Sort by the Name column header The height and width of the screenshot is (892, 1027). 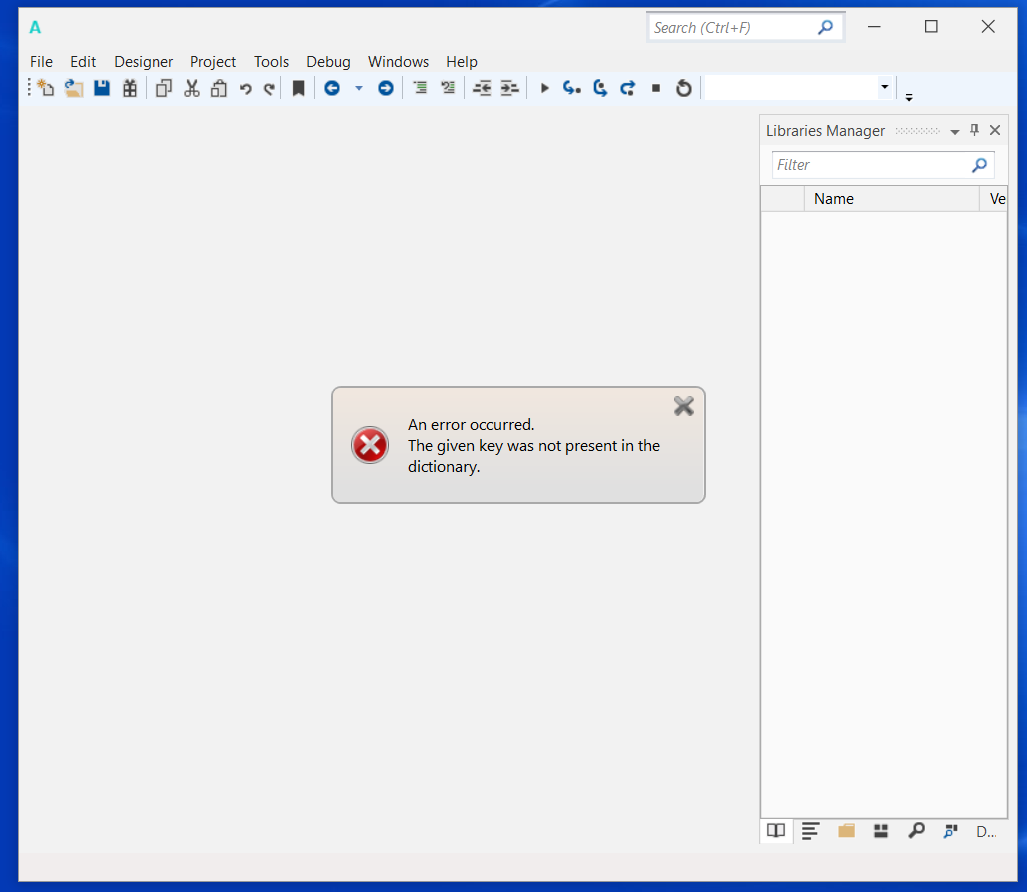point(891,198)
